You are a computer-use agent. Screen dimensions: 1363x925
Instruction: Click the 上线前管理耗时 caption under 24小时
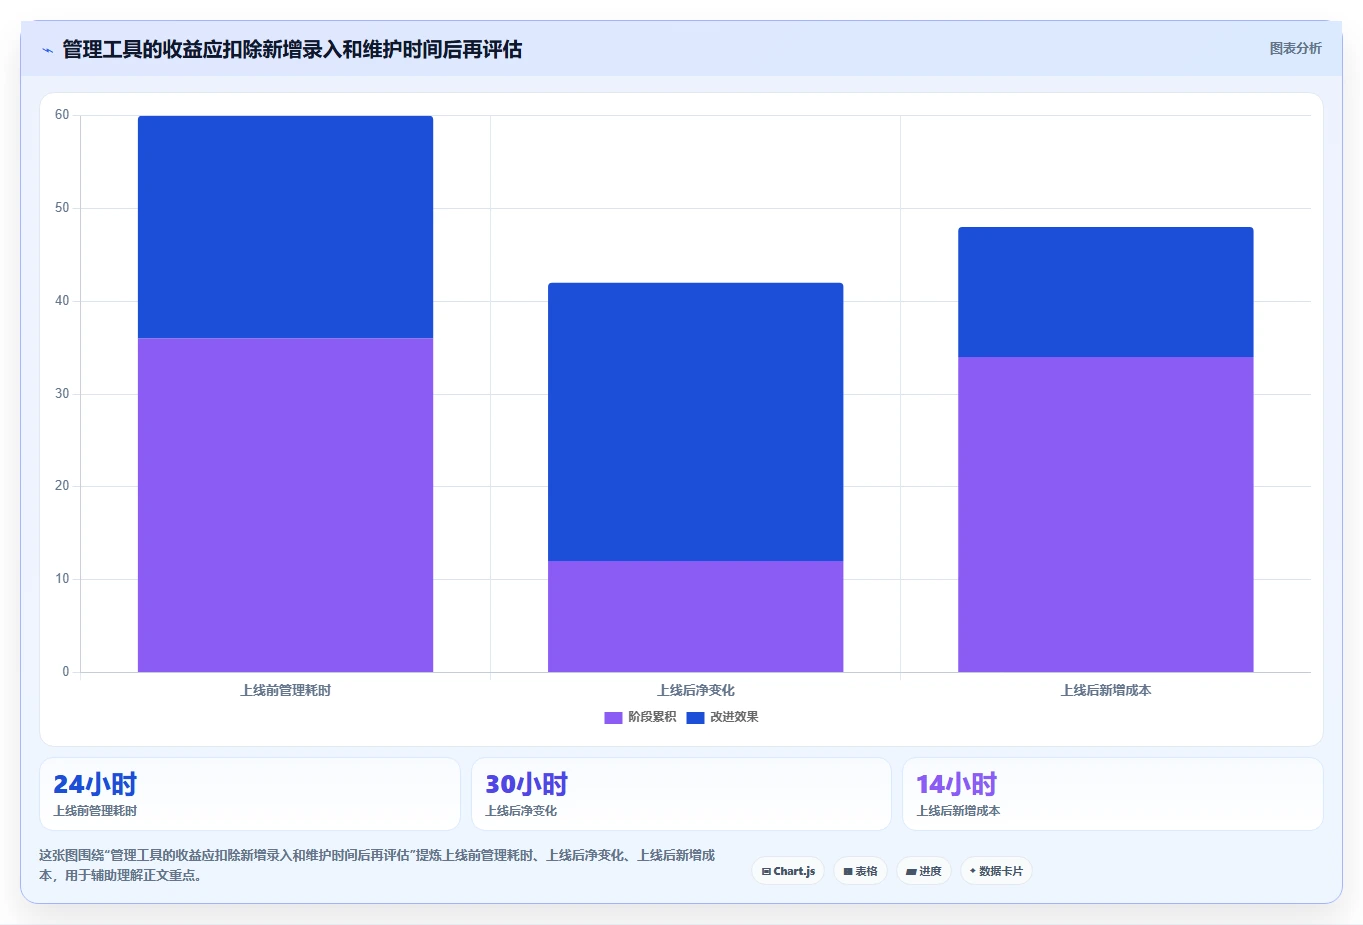[x=95, y=811]
